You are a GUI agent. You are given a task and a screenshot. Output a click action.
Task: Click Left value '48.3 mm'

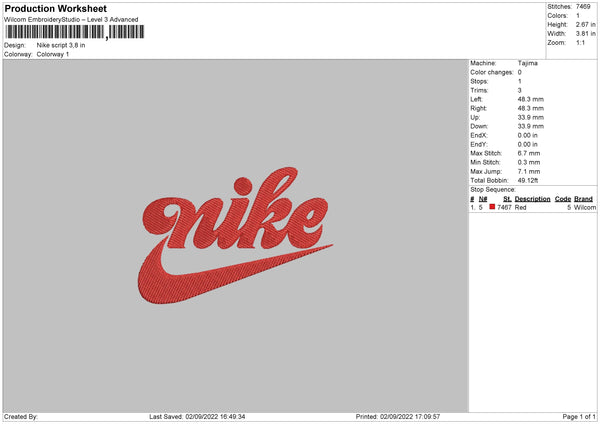point(531,99)
